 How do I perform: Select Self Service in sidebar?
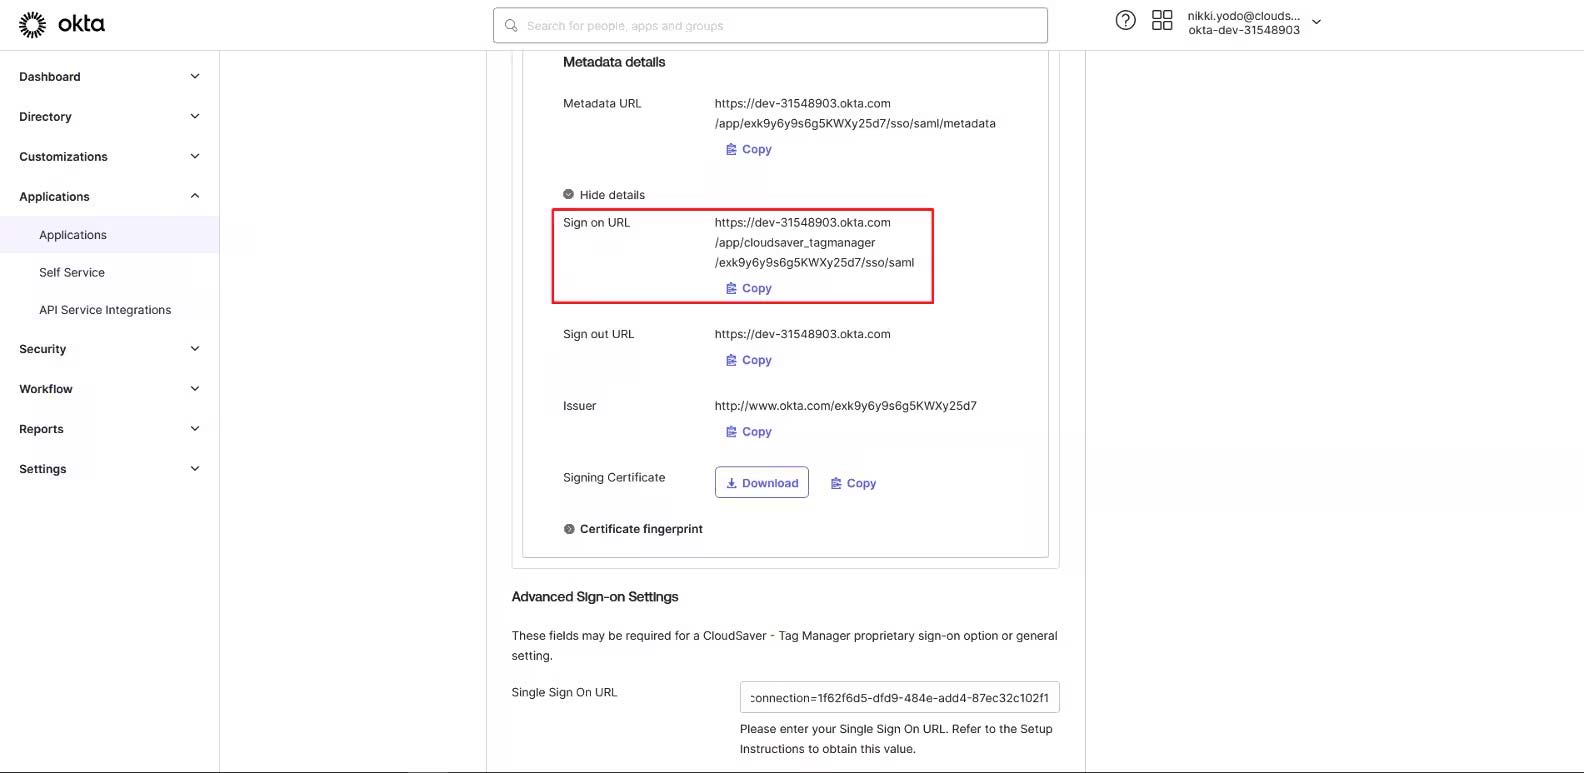(x=72, y=272)
